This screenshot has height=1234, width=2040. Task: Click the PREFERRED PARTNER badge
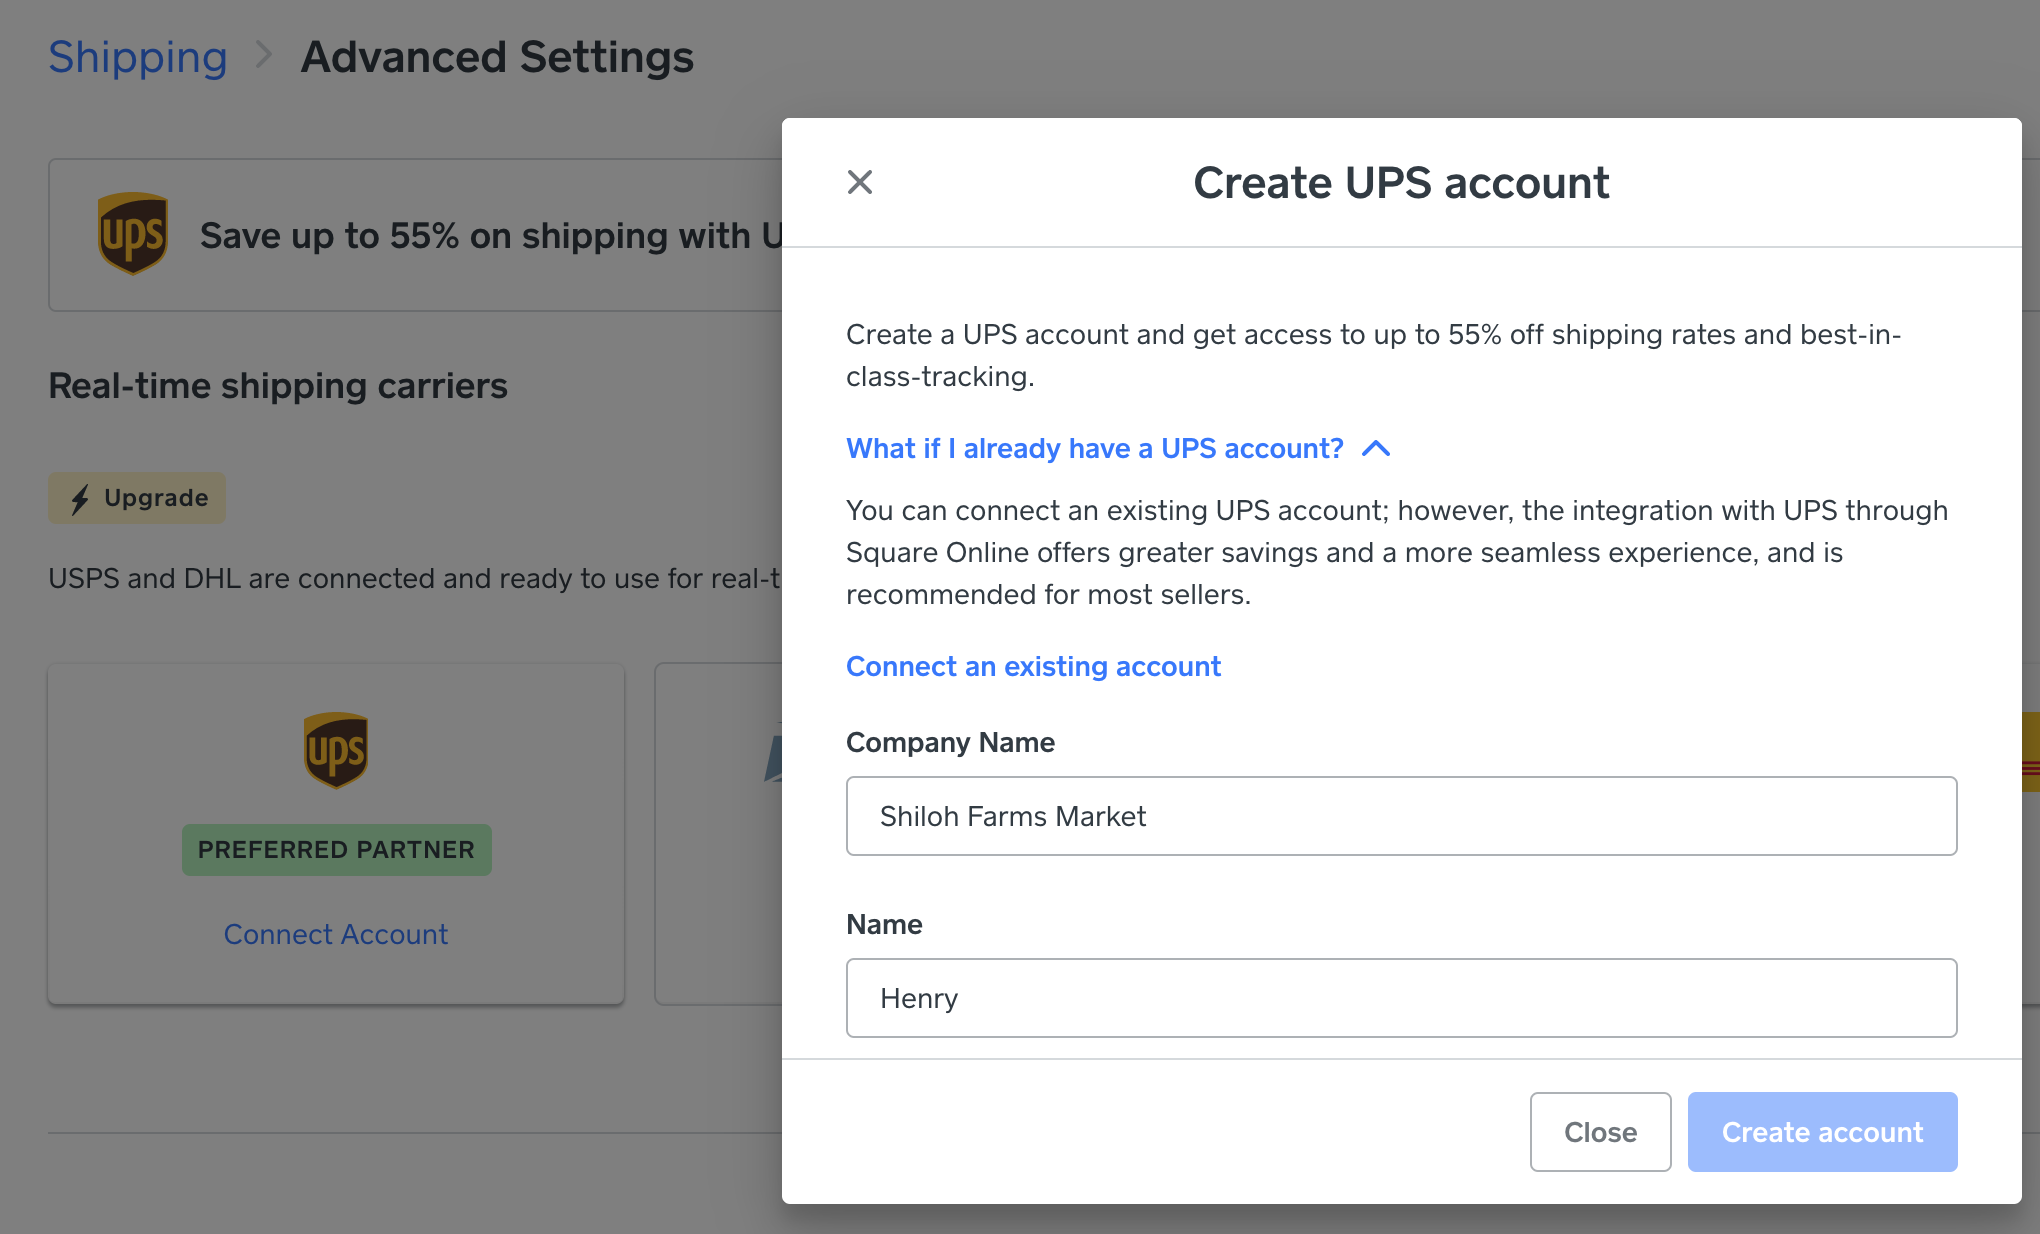[336, 850]
